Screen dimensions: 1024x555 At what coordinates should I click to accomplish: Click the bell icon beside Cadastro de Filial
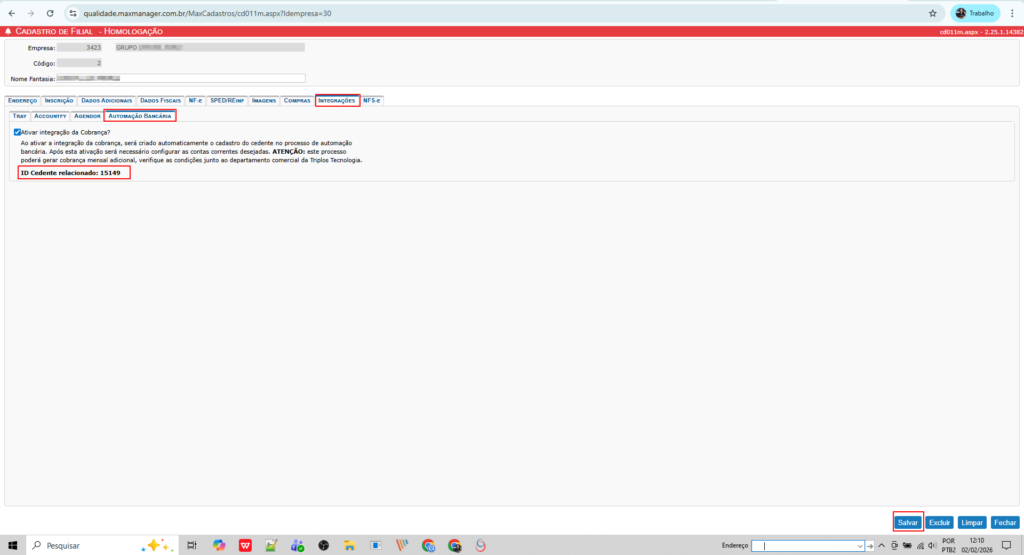click(8, 32)
